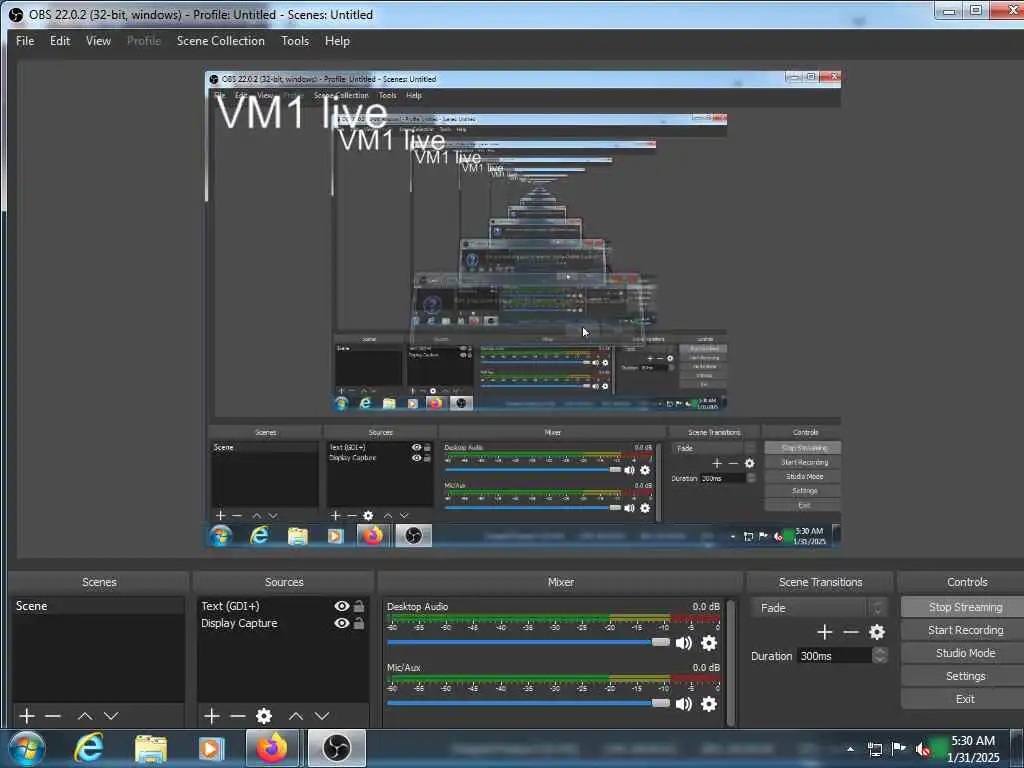The height and width of the screenshot is (768, 1024).
Task: Add a scene transition with plus
Action: click(x=825, y=632)
